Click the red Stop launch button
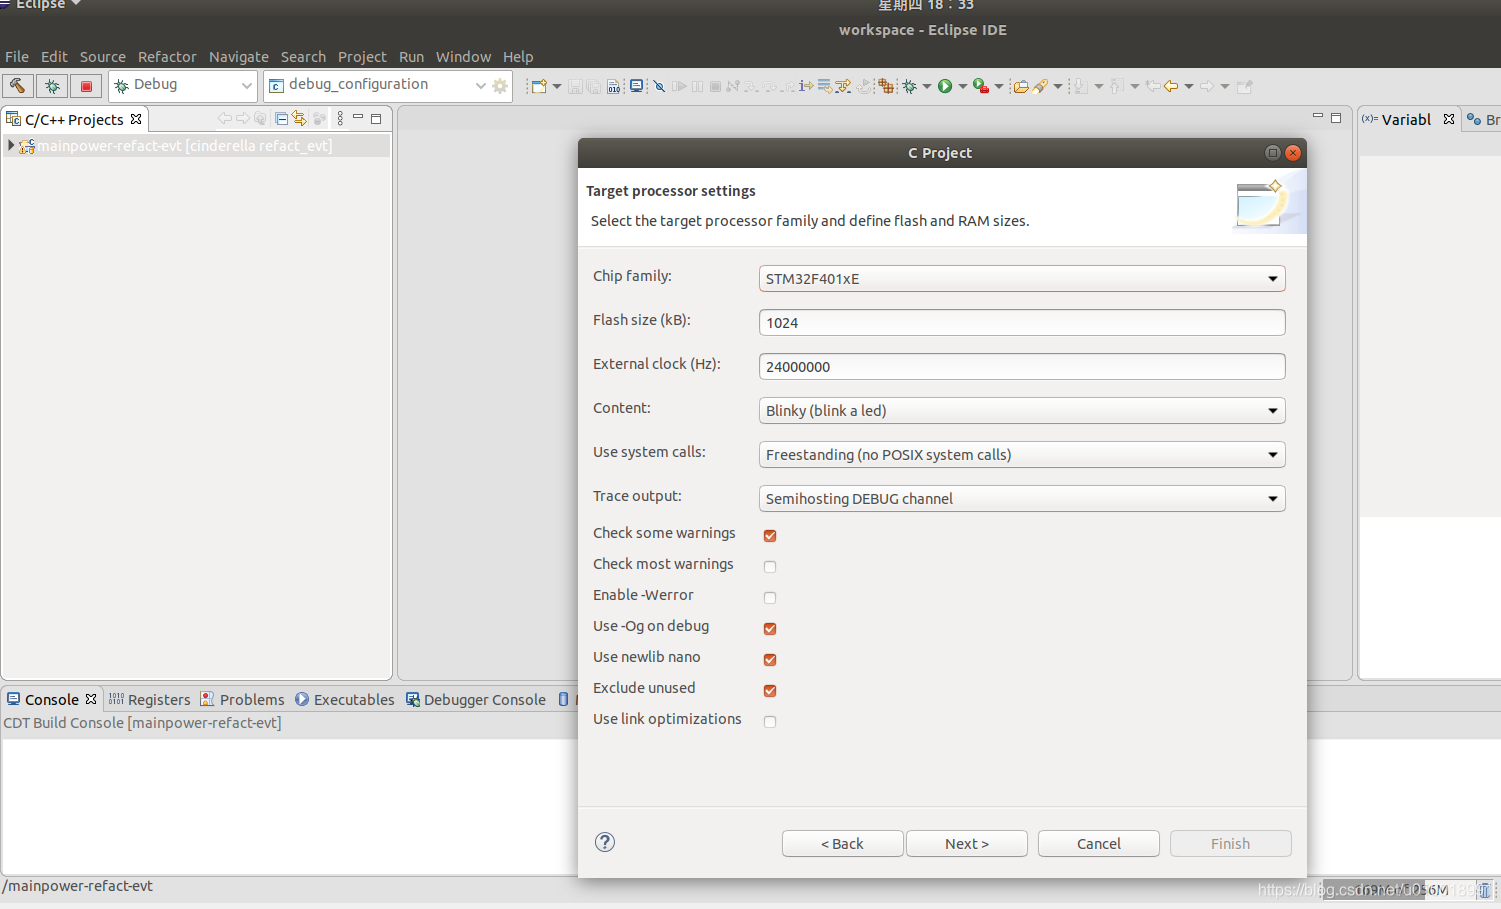Viewport: 1501px width, 909px height. [x=86, y=86]
